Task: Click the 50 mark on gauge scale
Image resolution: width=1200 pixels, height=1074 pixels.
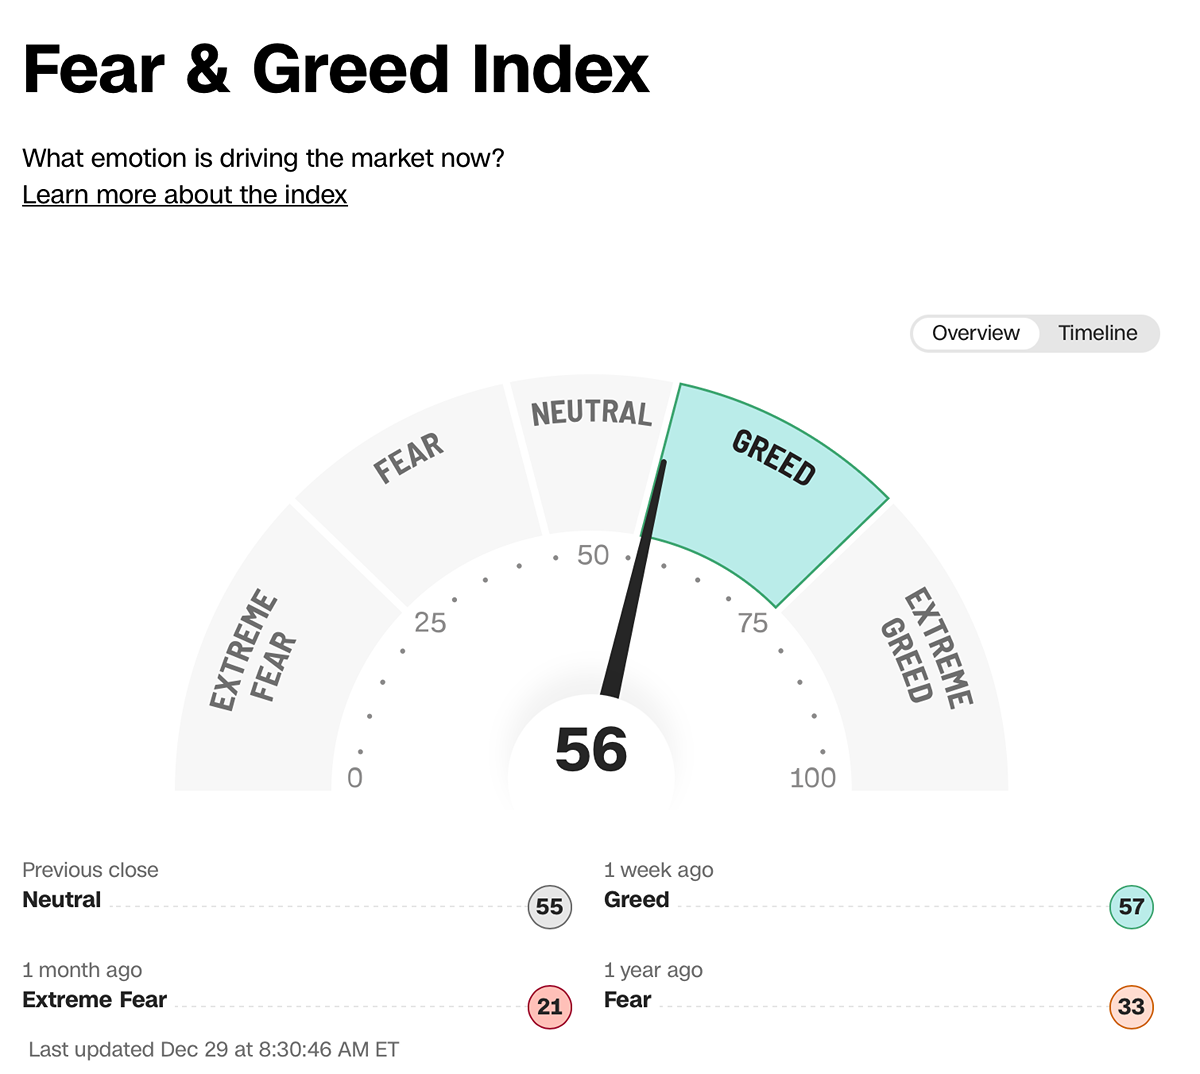Action: [x=593, y=555]
